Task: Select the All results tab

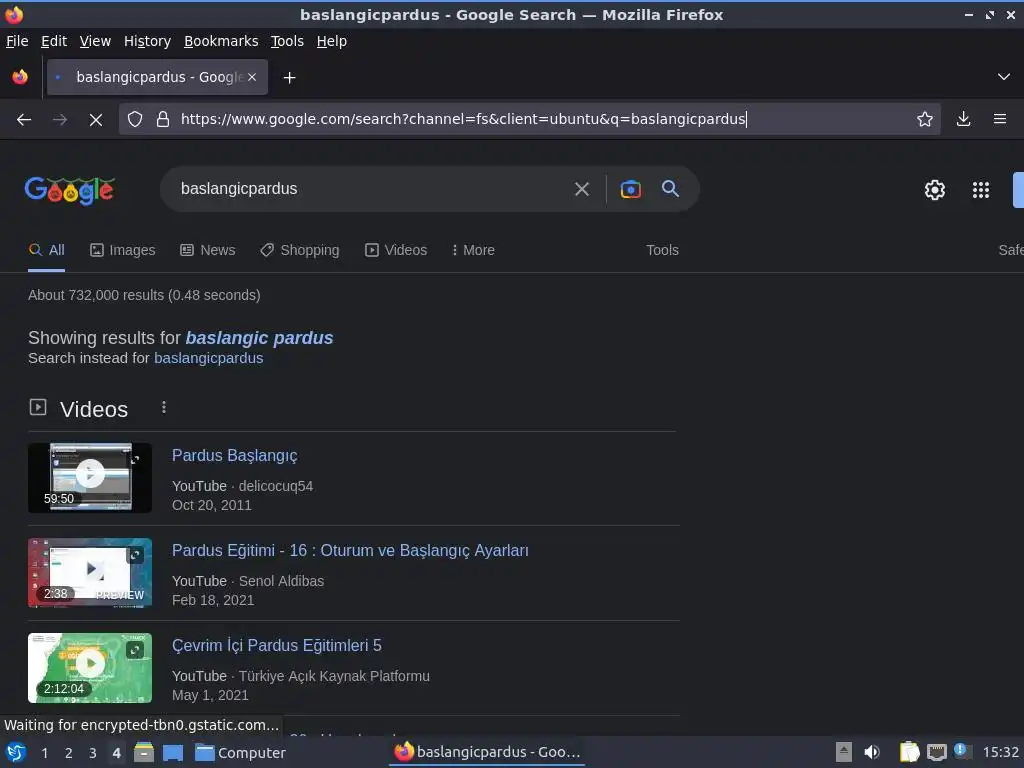Action: coord(46,250)
